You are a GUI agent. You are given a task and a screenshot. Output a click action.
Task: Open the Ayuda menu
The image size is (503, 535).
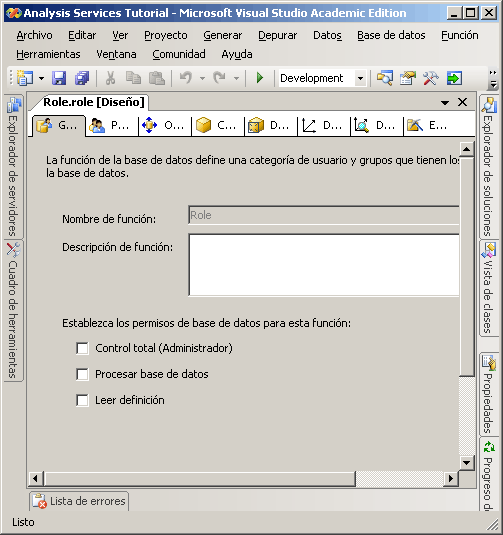237,54
